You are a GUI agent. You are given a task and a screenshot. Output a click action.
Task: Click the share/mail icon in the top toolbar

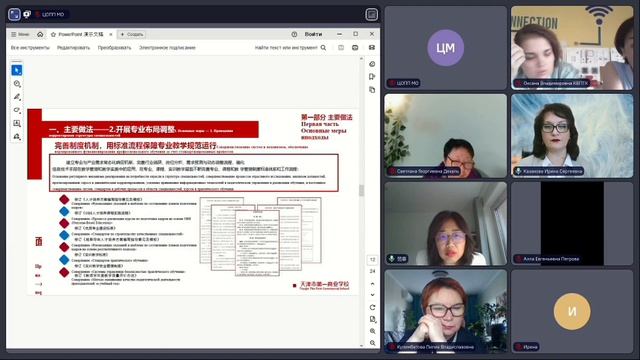point(371,48)
